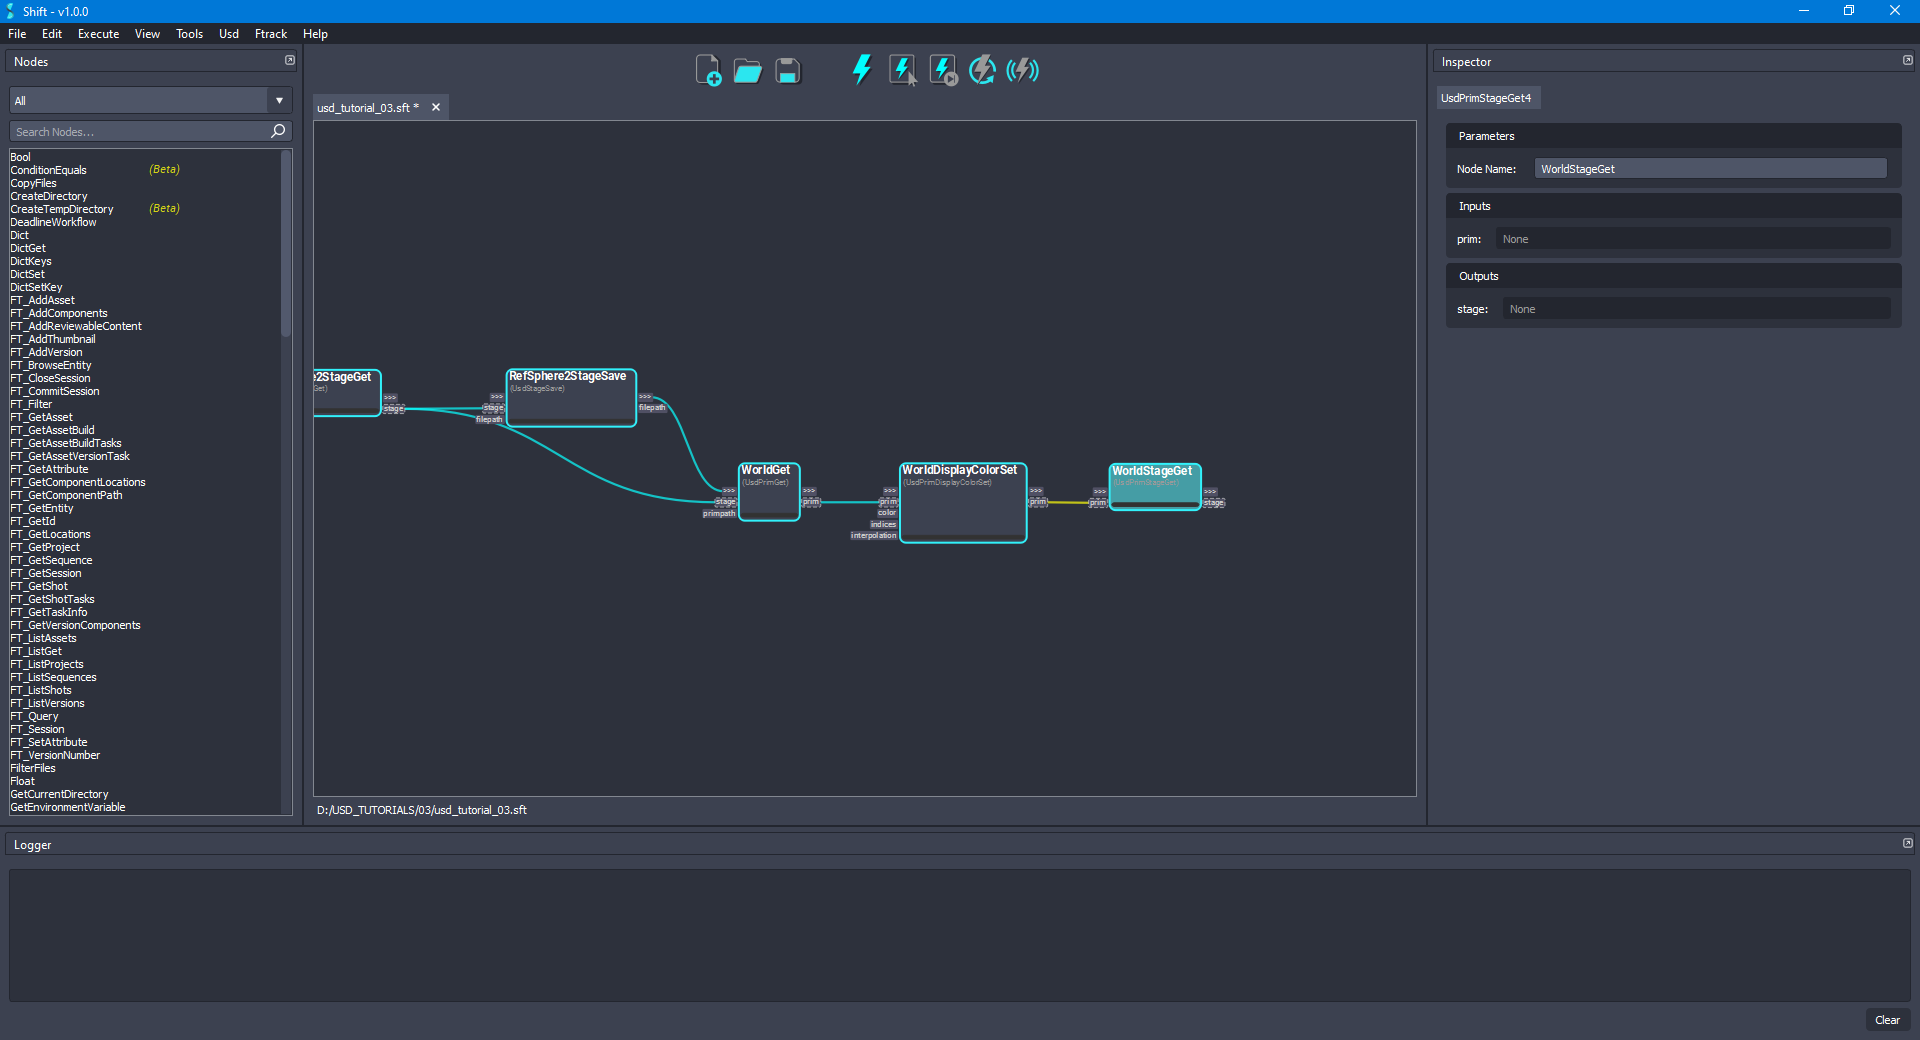1920x1040 pixels.
Task: Collapse the Outputs section header
Action: (1478, 275)
